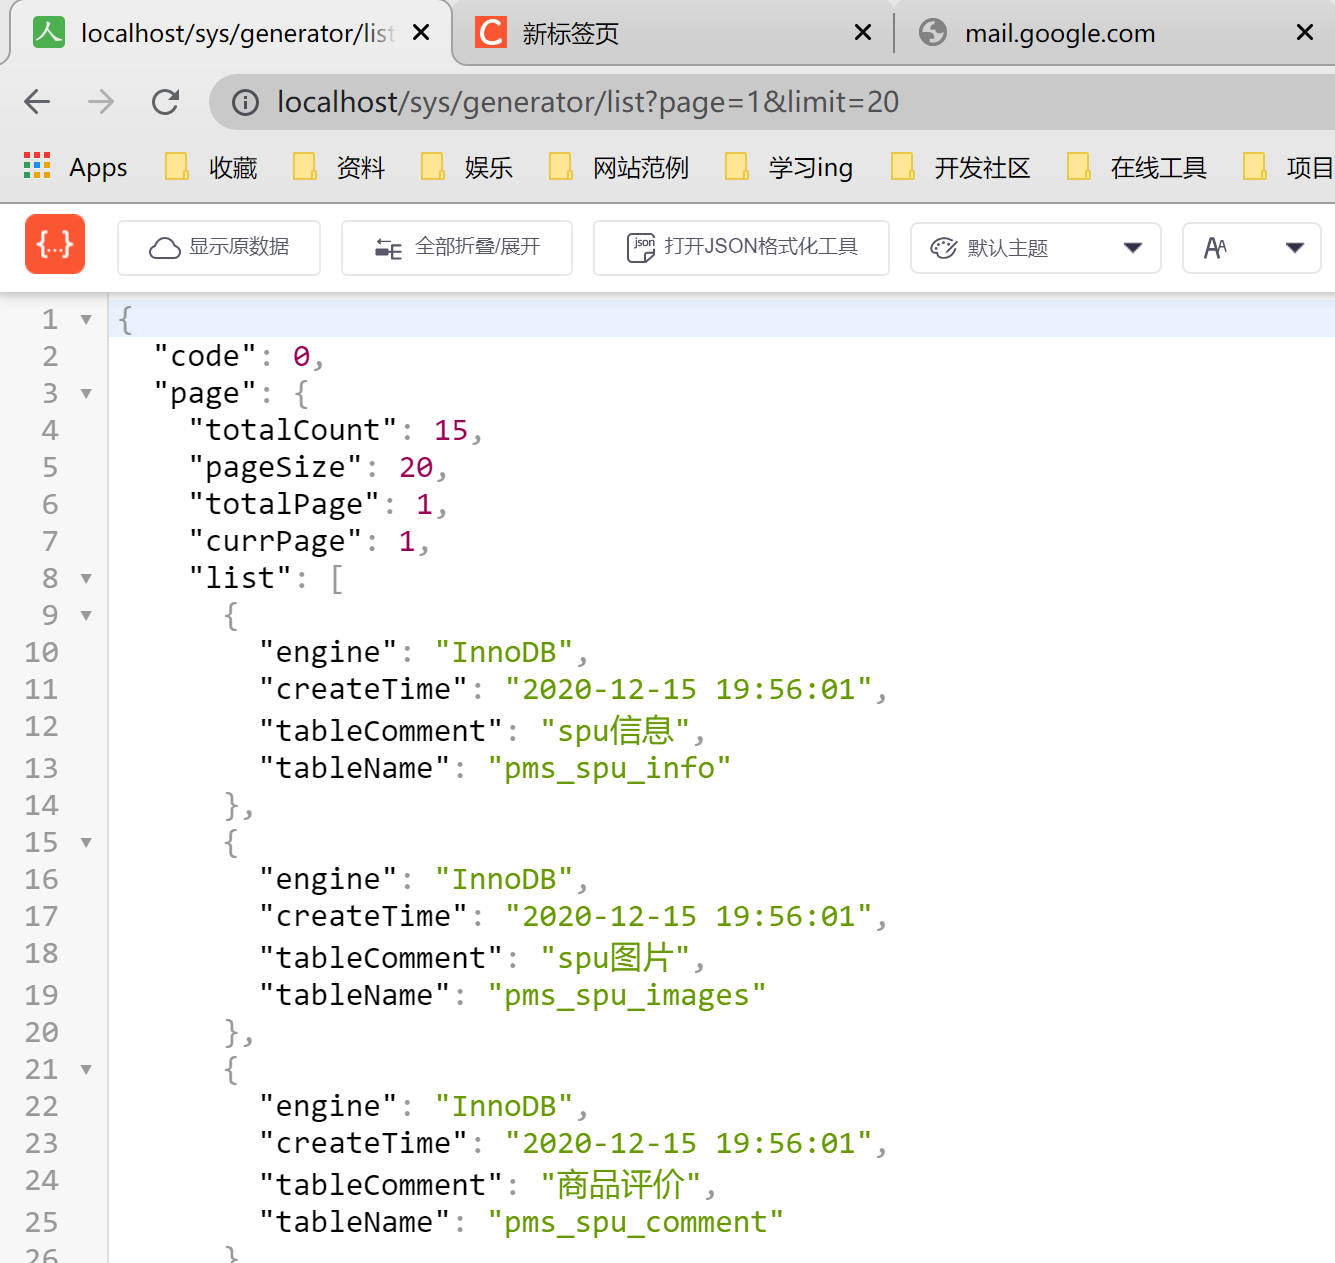Click line number 13 in the gutter
Screen dimensions: 1335x1263
pos(42,768)
